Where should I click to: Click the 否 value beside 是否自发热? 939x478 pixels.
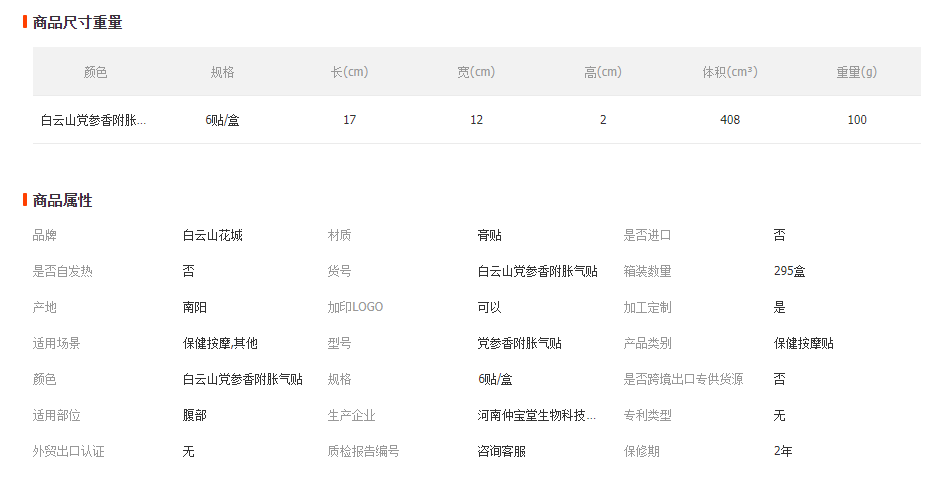189,271
